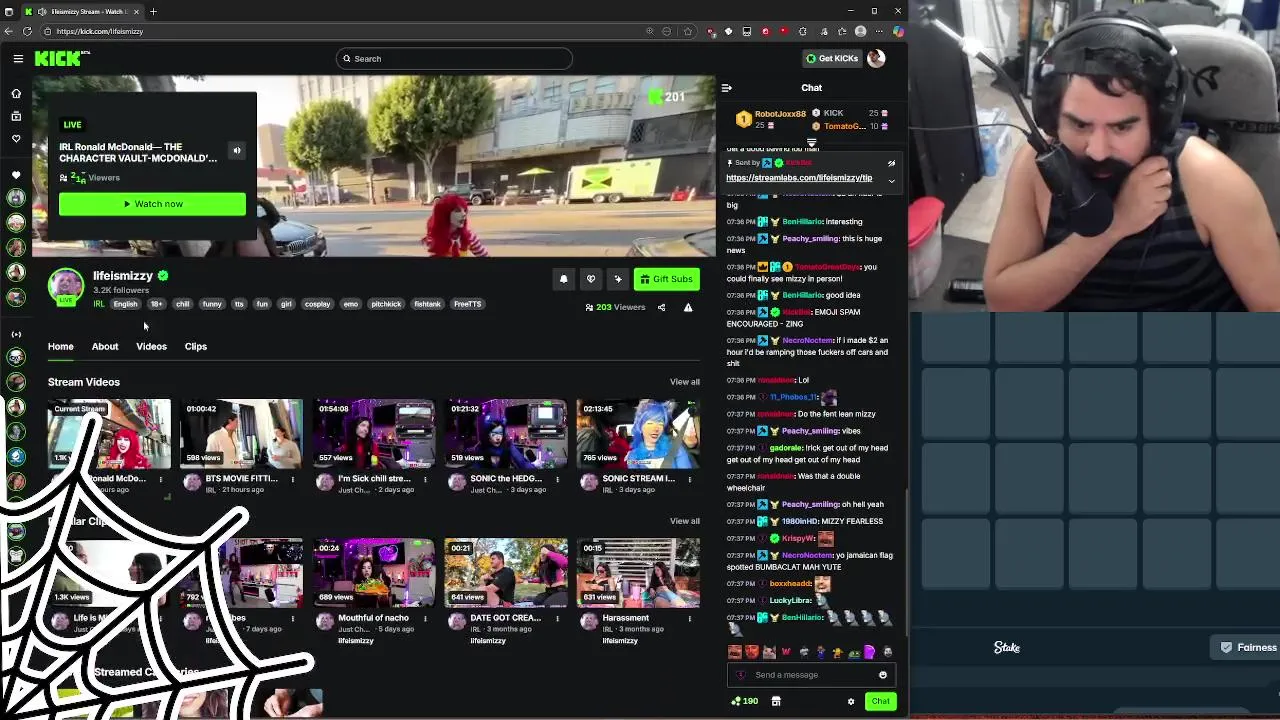Open a new browser tab with plus
Image resolution: width=1280 pixels, height=720 pixels.
pyautogui.click(x=153, y=11)
